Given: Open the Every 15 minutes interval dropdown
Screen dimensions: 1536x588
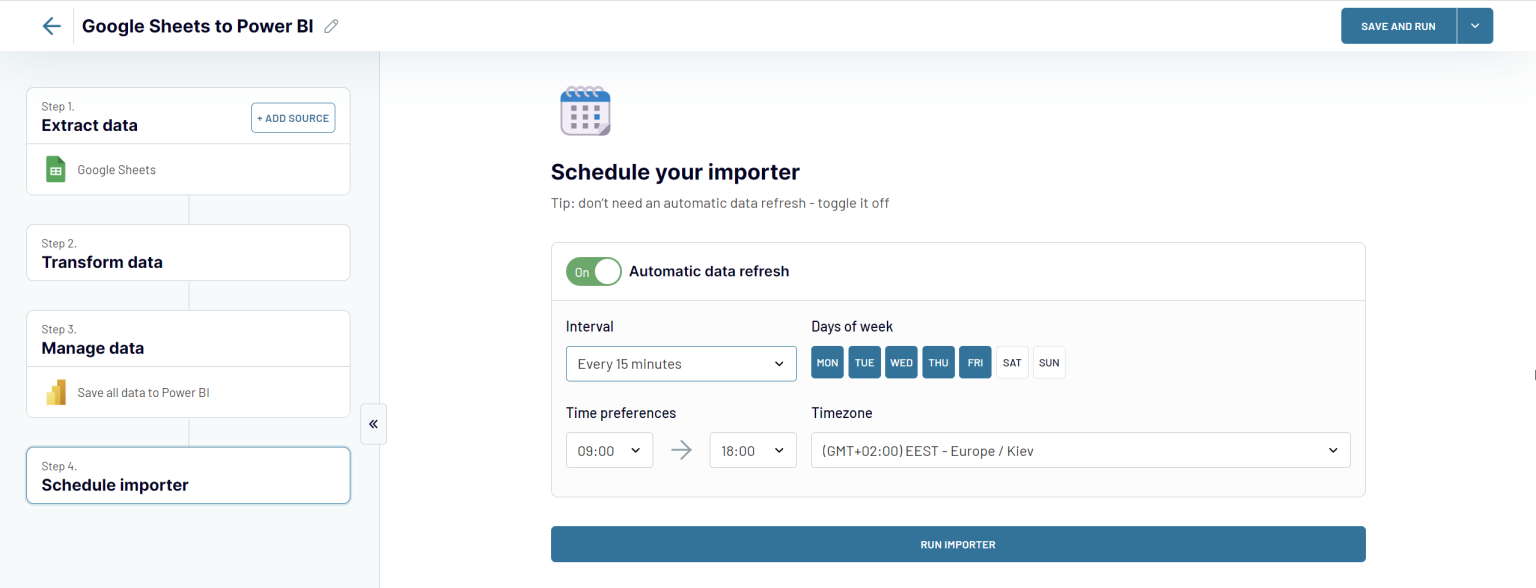Looking at the screenshot, I should click(x=681, y=363).
